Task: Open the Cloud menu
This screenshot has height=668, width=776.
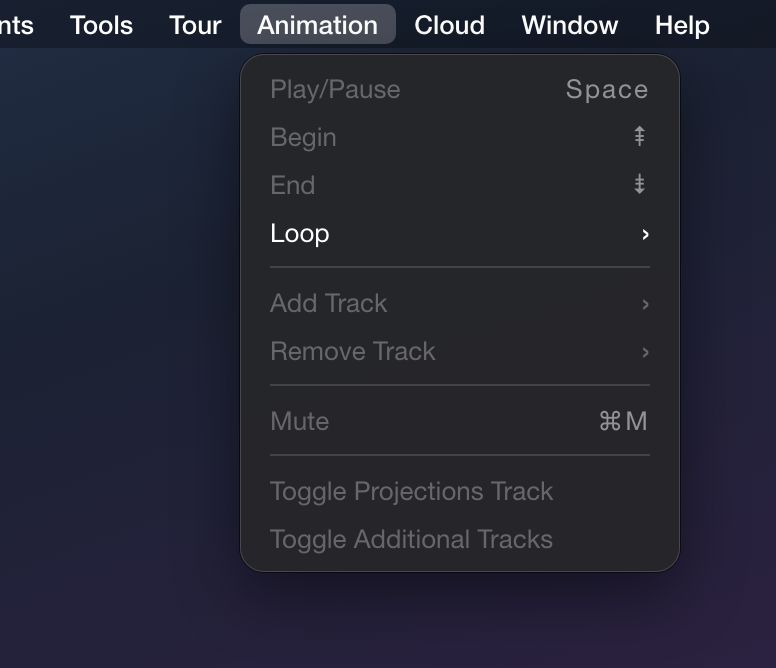Action: point(449,25)
